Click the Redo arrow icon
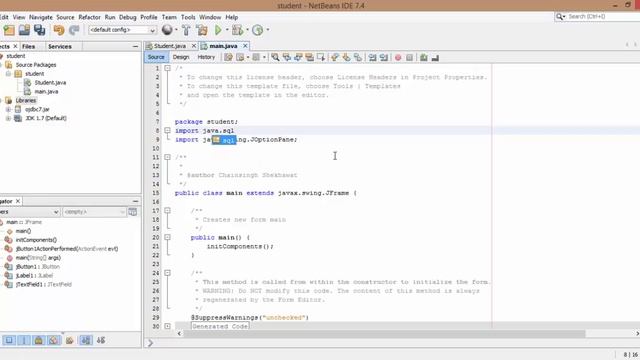Viewport: 640px width, 360px height. [x=74, y=30]
